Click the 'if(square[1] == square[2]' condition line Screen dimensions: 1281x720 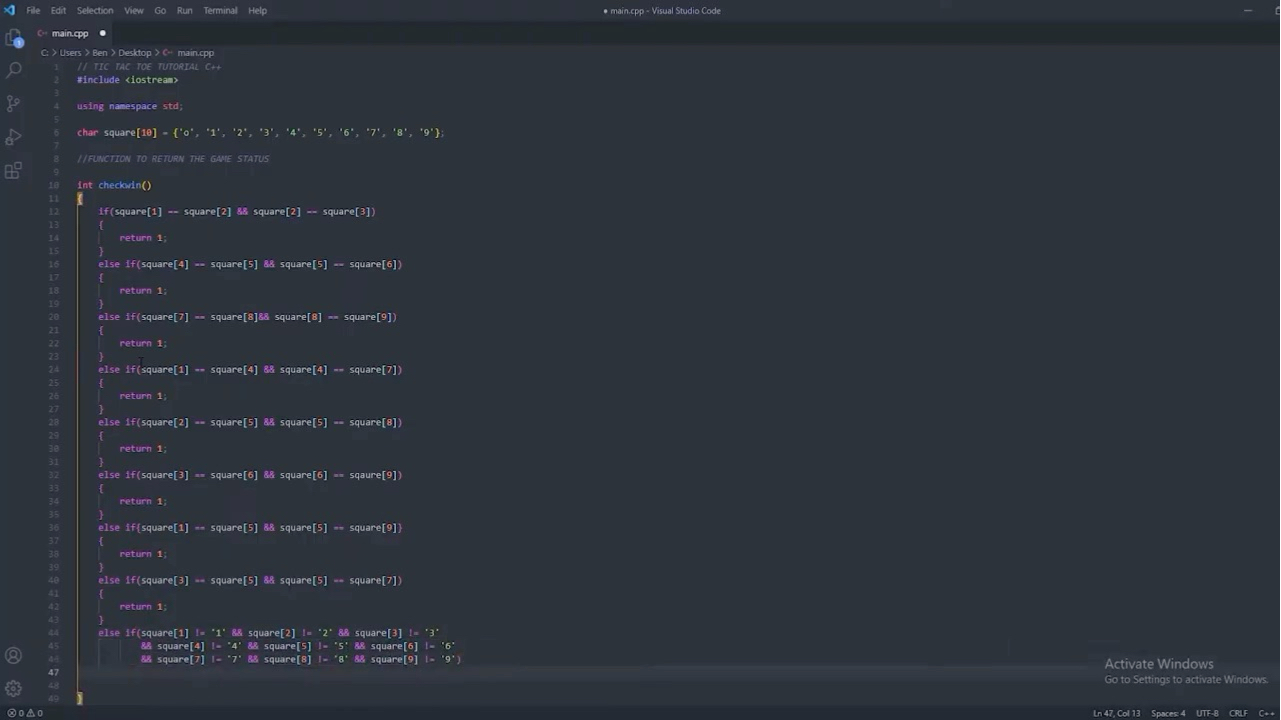[x=237, y=211]
